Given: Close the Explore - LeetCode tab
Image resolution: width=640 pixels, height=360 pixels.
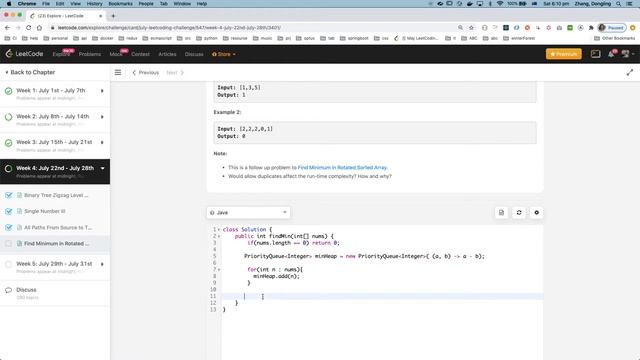Looking at the screenshot, I should 100,16.
